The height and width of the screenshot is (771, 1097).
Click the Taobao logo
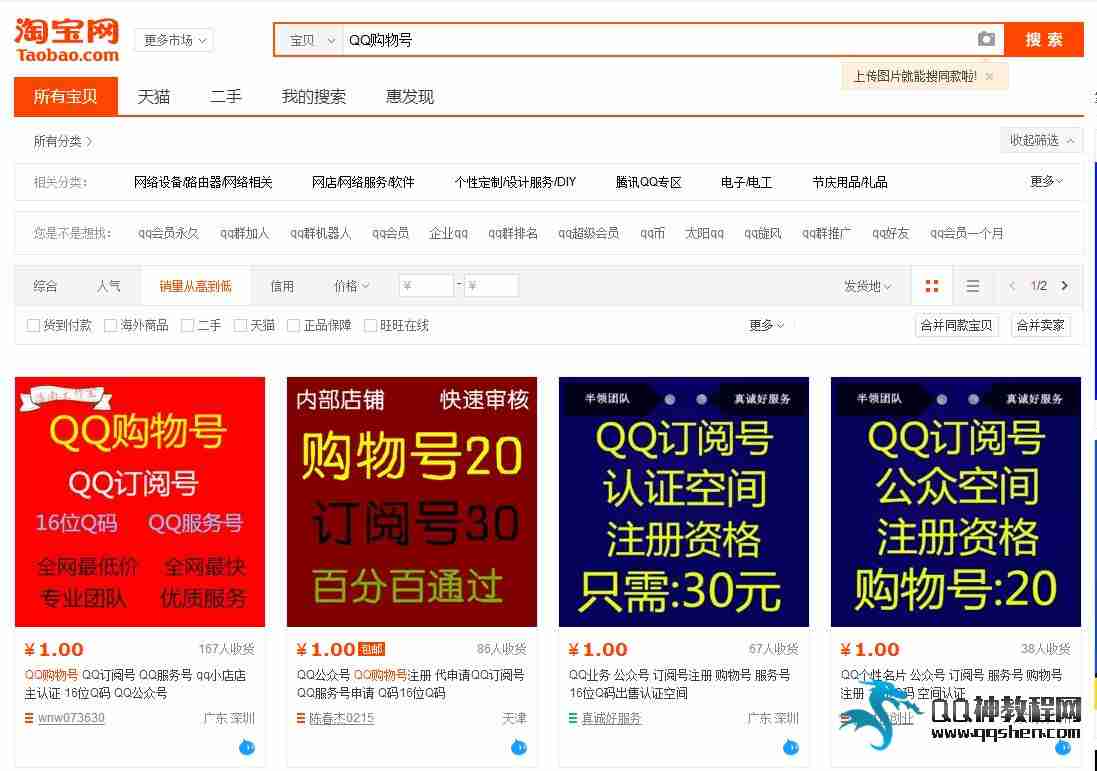point(66,41)
